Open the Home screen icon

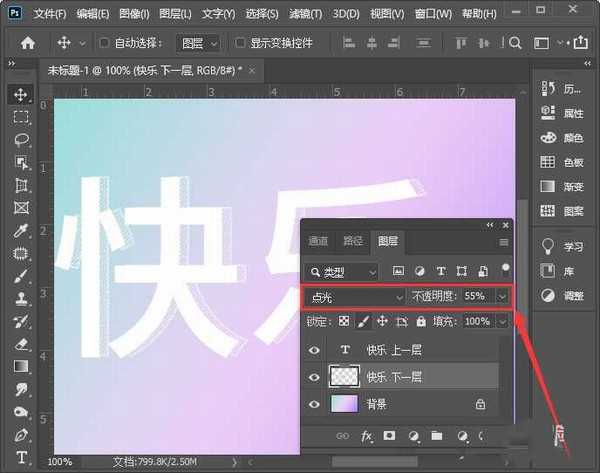pyautogui.click(x=27, y=43)
